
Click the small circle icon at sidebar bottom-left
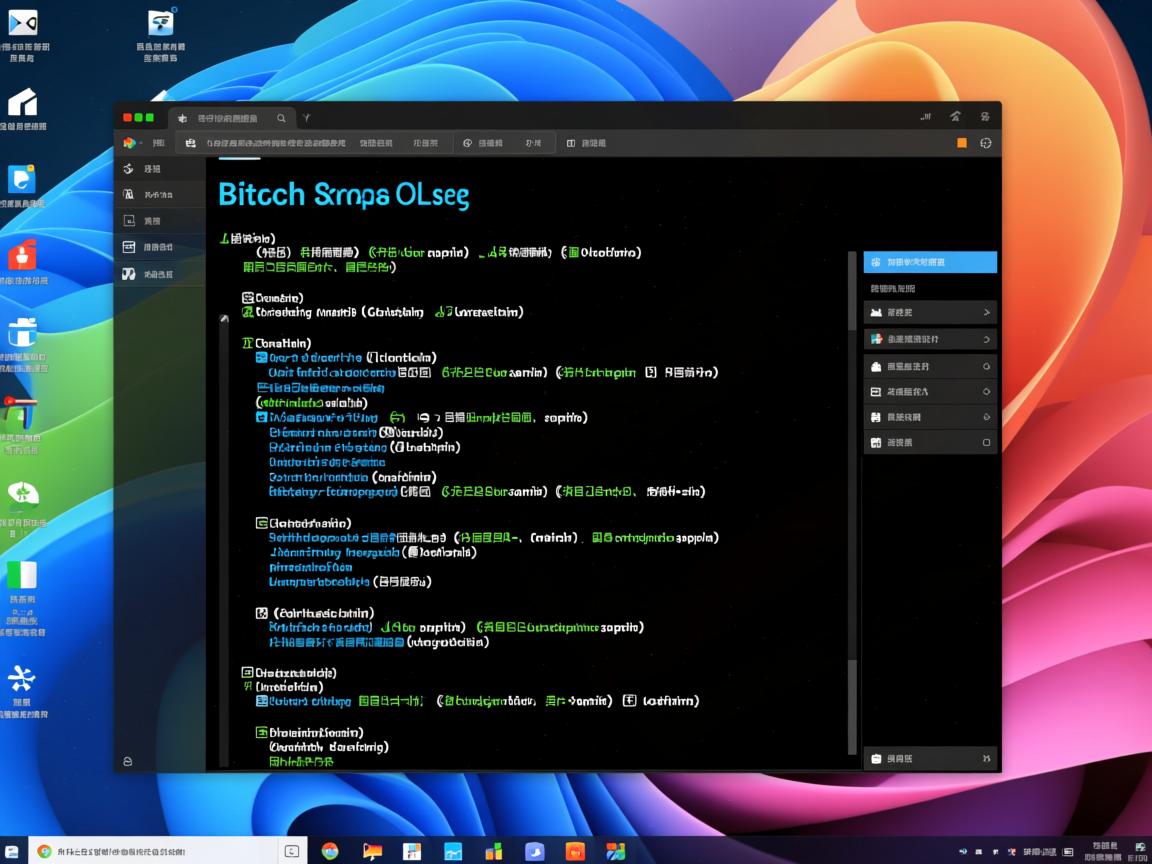(x=128, y=761)
